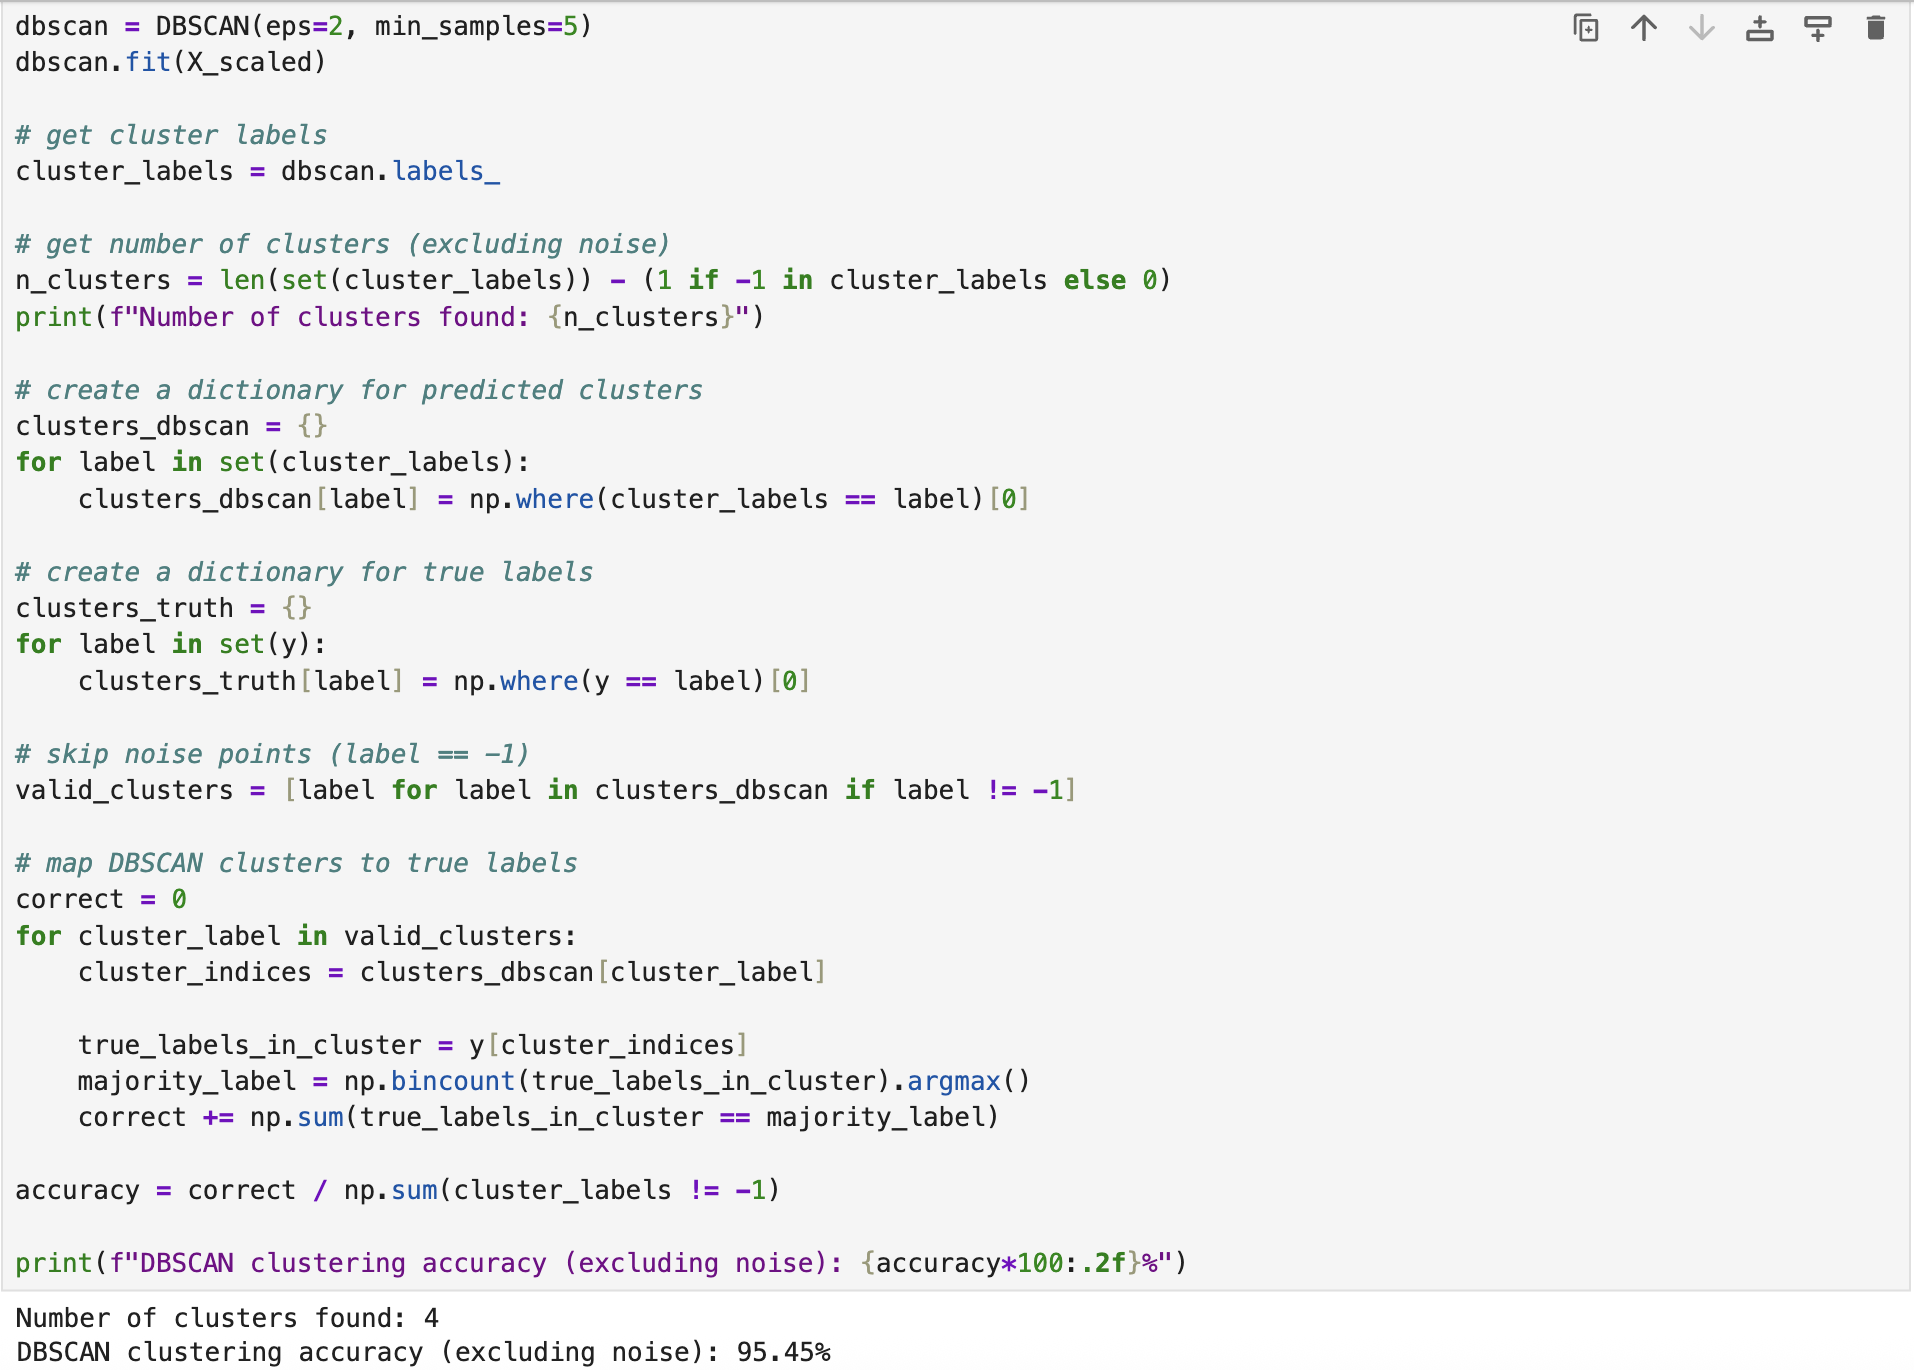Move the cell down with the arrow
This screenshot has width=1914, height=1370.
tap(1702, 28)
